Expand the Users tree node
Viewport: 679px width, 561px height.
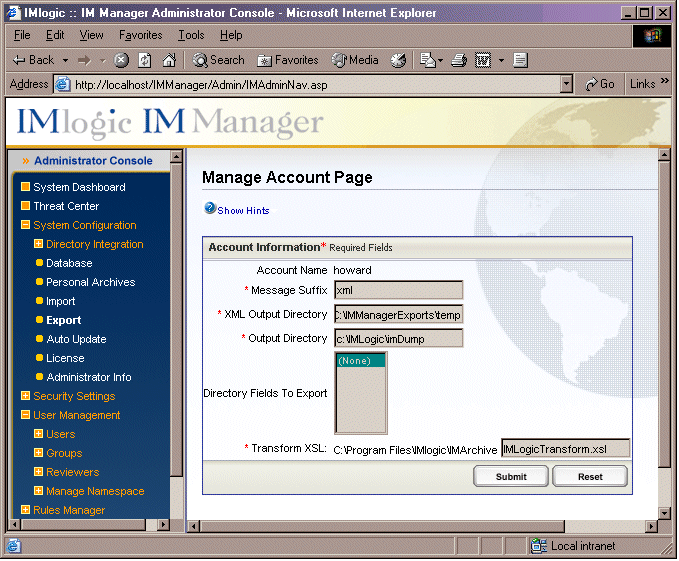coord(39,434)
